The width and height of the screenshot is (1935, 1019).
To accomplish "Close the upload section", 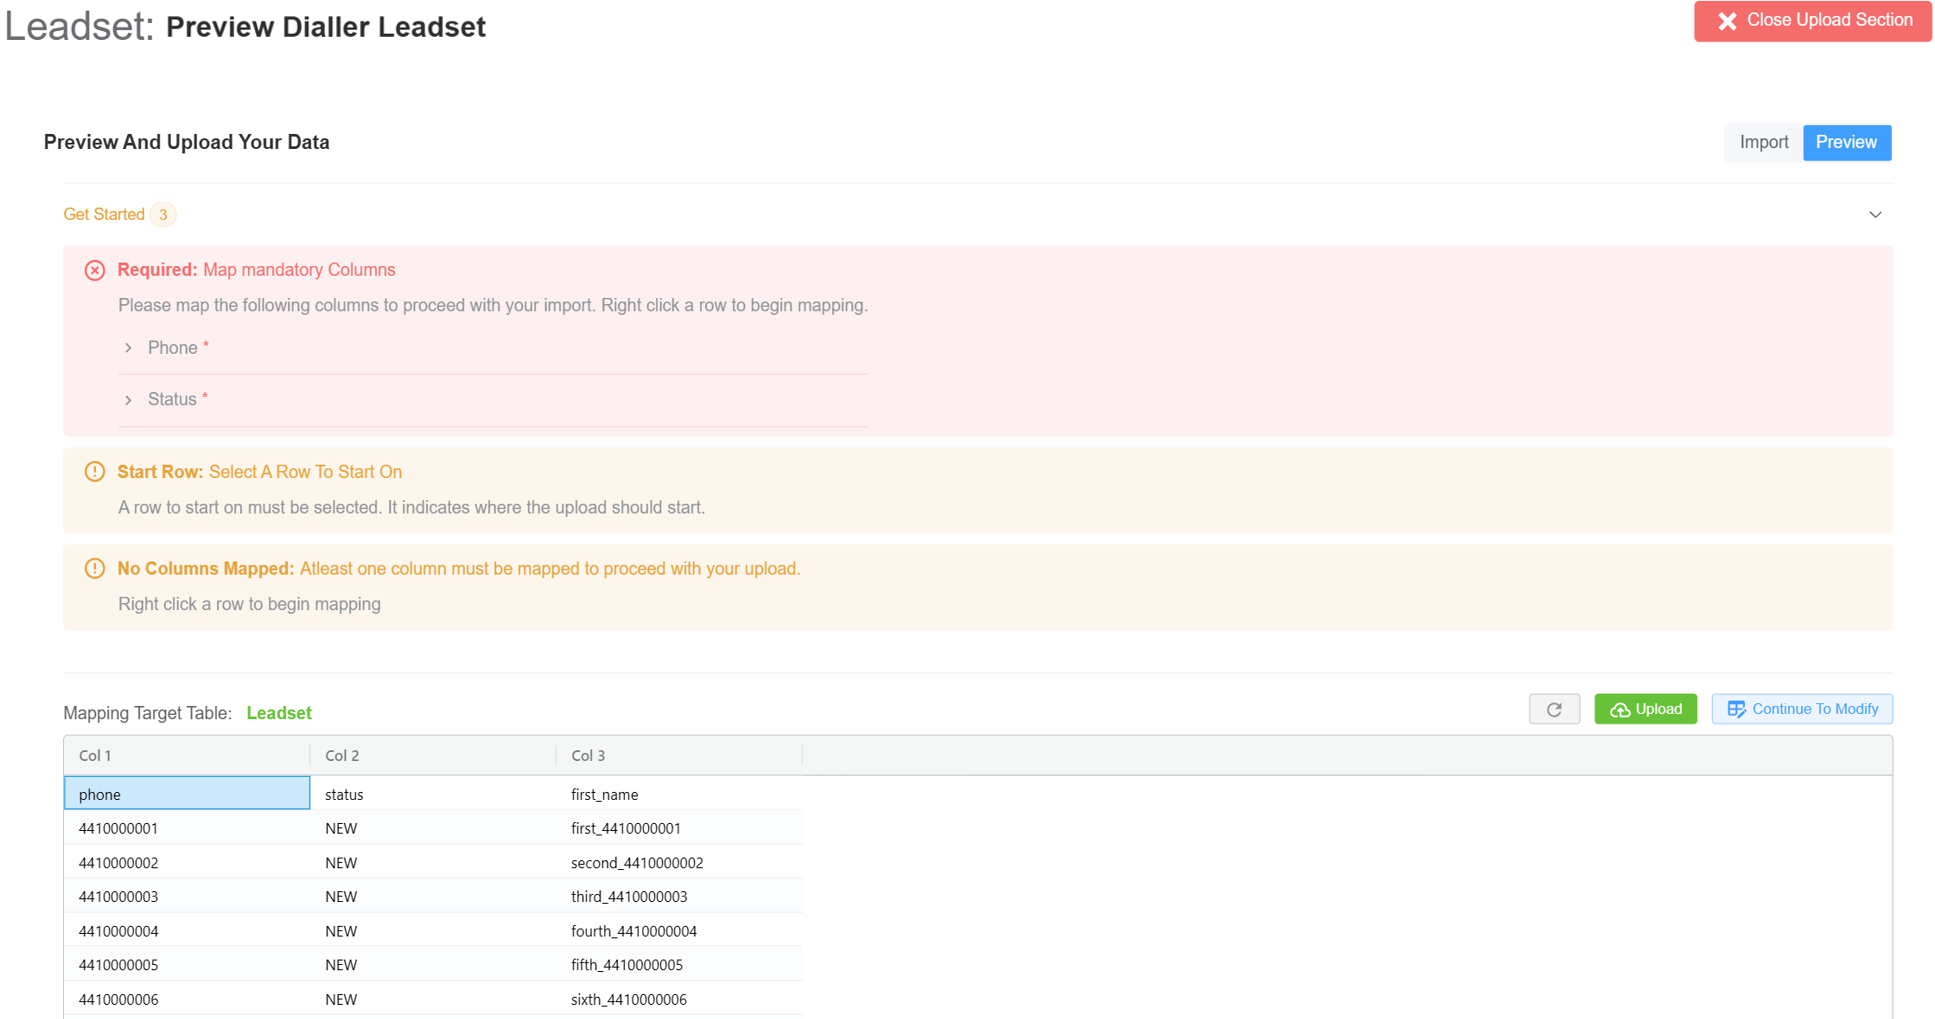I will point(1812,21).
